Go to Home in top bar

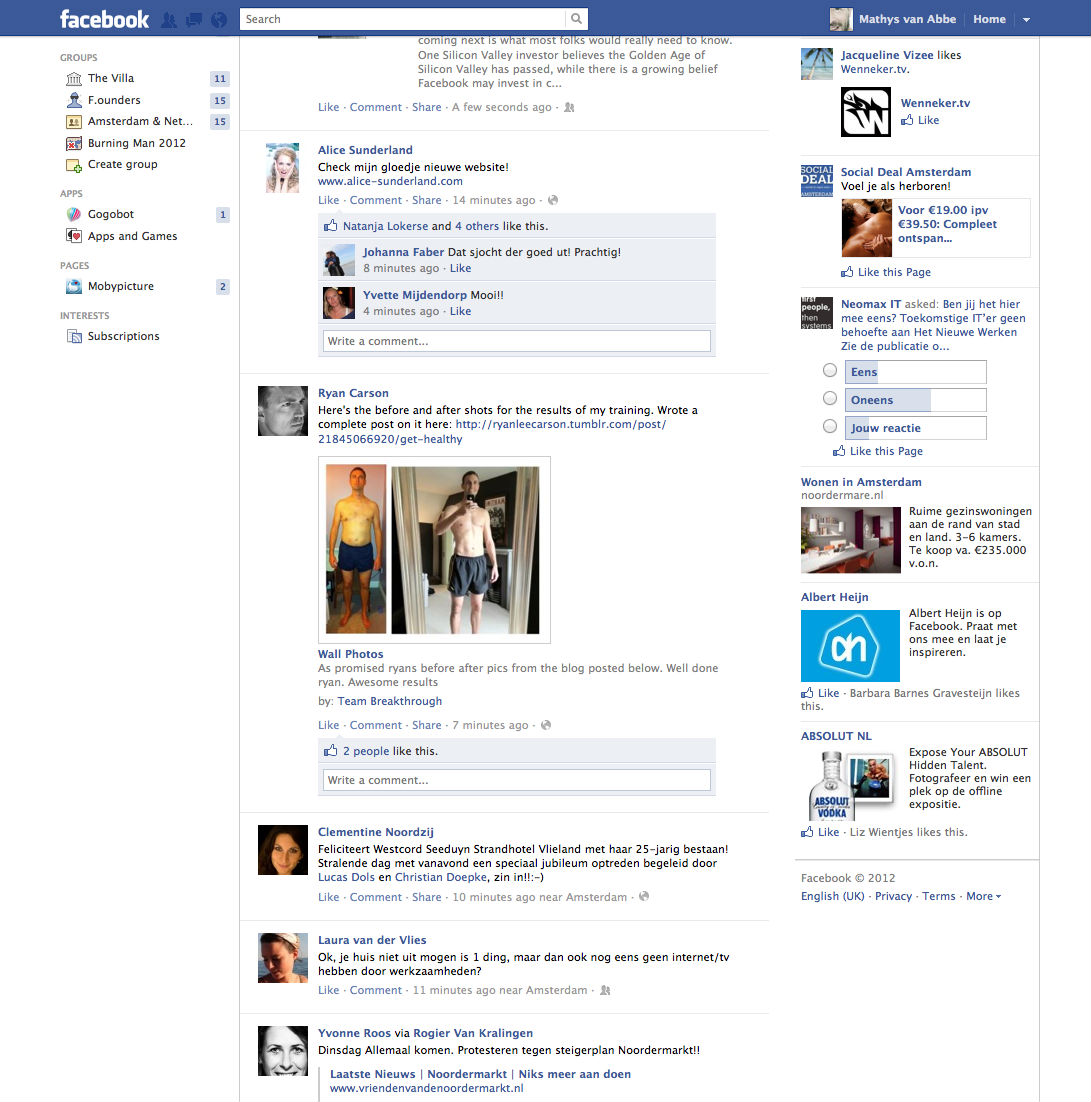[x=989, y=19]
